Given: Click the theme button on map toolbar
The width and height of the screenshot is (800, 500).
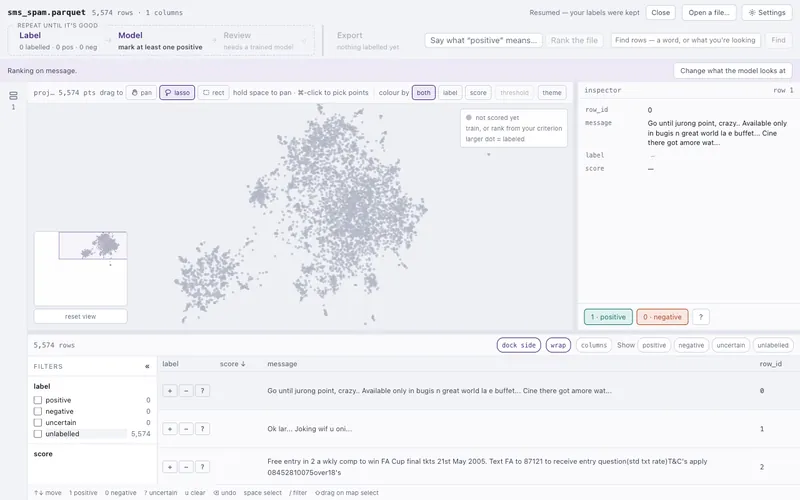Looking at the screenshot, I should 552,92.
